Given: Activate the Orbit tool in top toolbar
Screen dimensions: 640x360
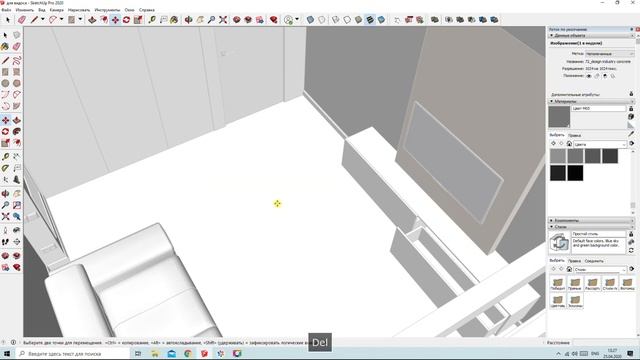Looking at the screenshot, I should coord(188,20).
